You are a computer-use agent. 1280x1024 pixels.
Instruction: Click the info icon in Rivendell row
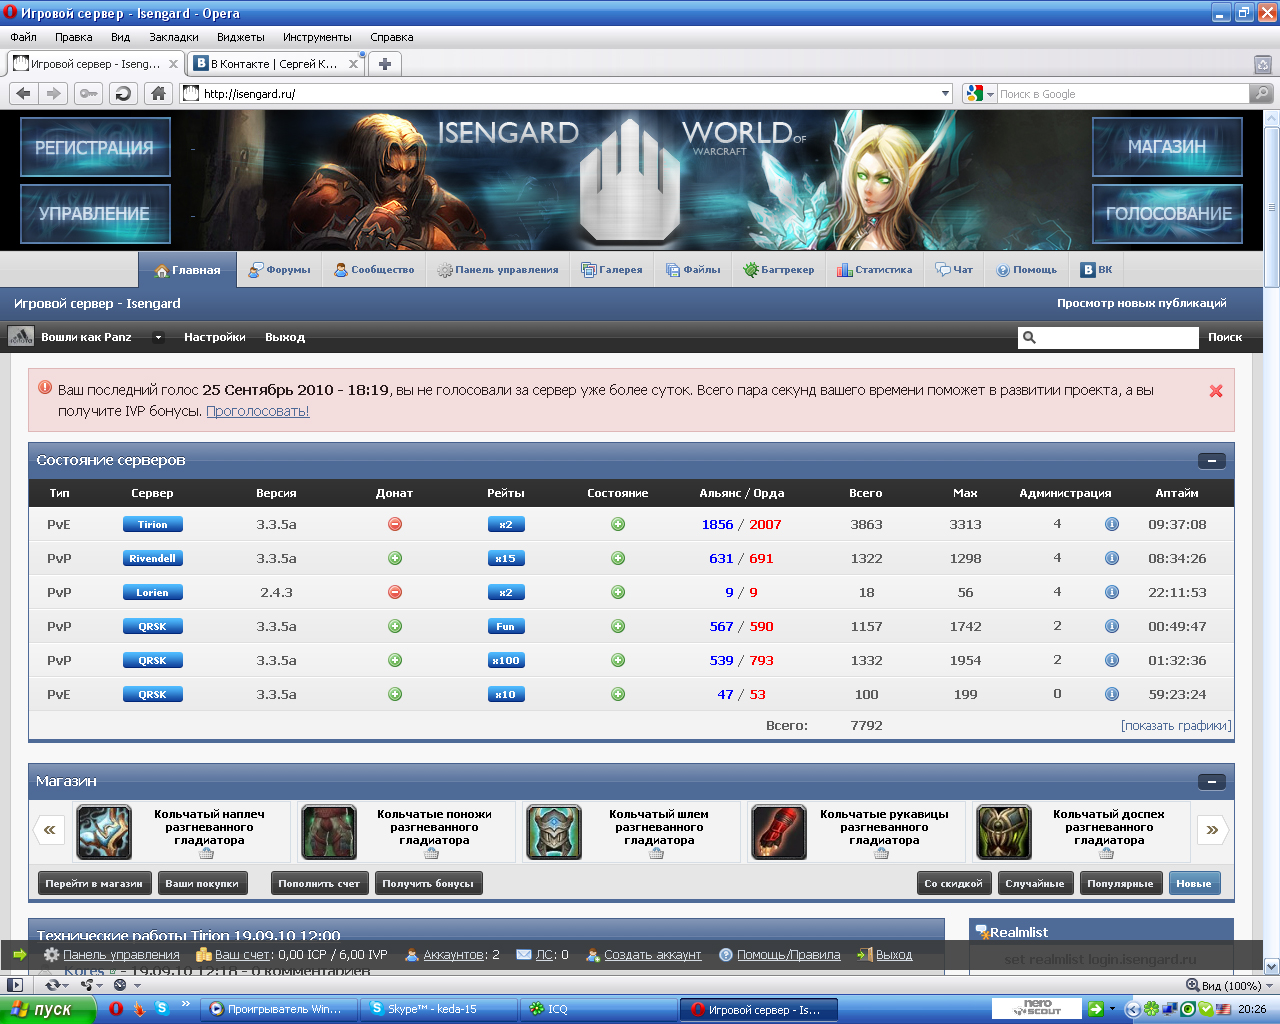(x=1111, y=558)
